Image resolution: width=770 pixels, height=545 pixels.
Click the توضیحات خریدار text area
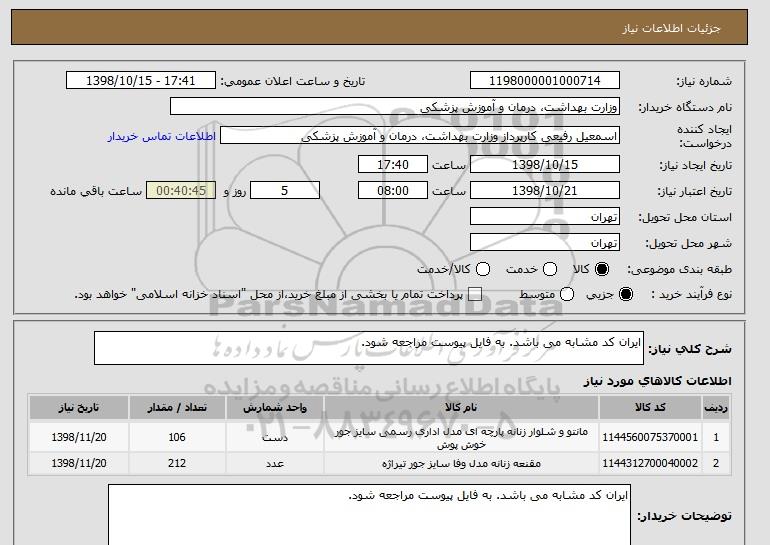pos(369,515)
